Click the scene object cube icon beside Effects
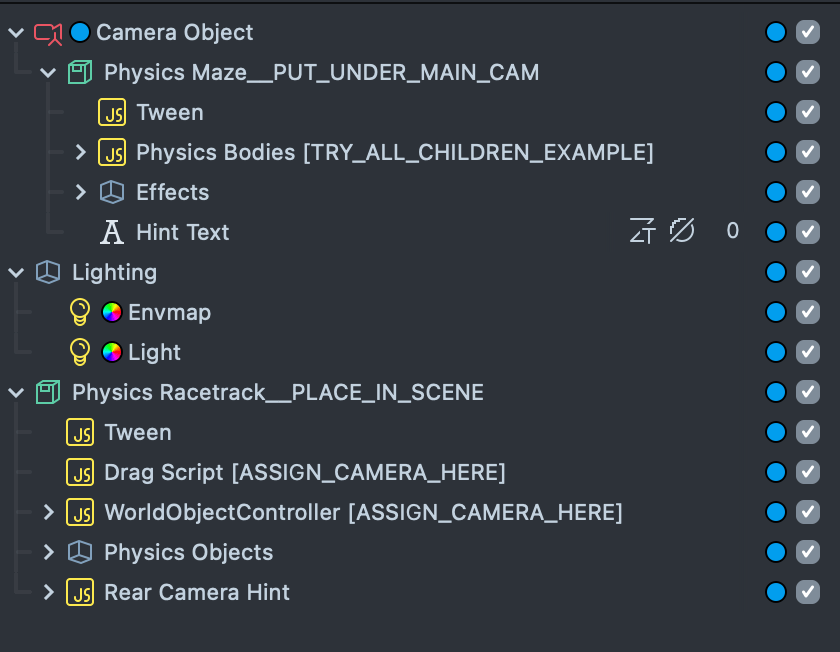 coord(112,192)
